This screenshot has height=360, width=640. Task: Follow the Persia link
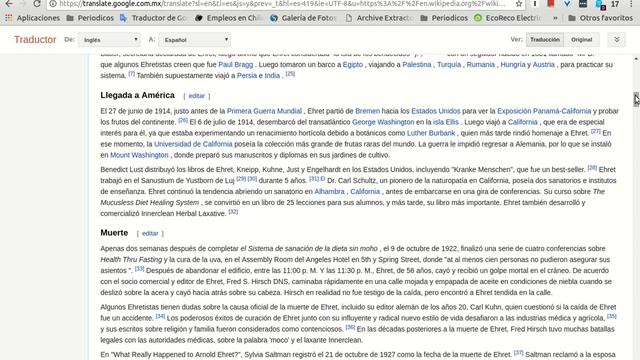[247, 76]
